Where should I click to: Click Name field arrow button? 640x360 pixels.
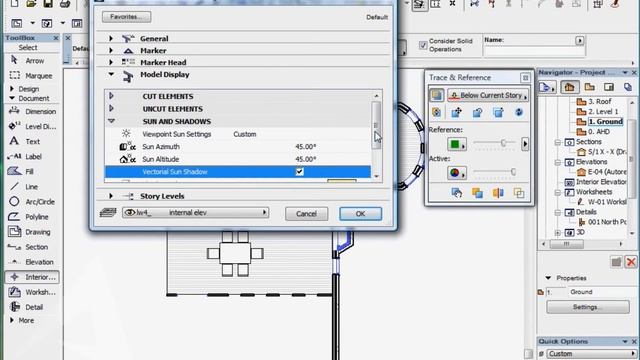pyautogui.click(x=580, y=40)
